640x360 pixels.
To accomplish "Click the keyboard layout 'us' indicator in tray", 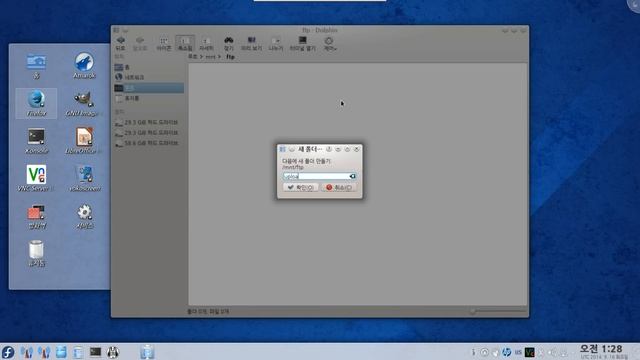I will tap(518, 352).
